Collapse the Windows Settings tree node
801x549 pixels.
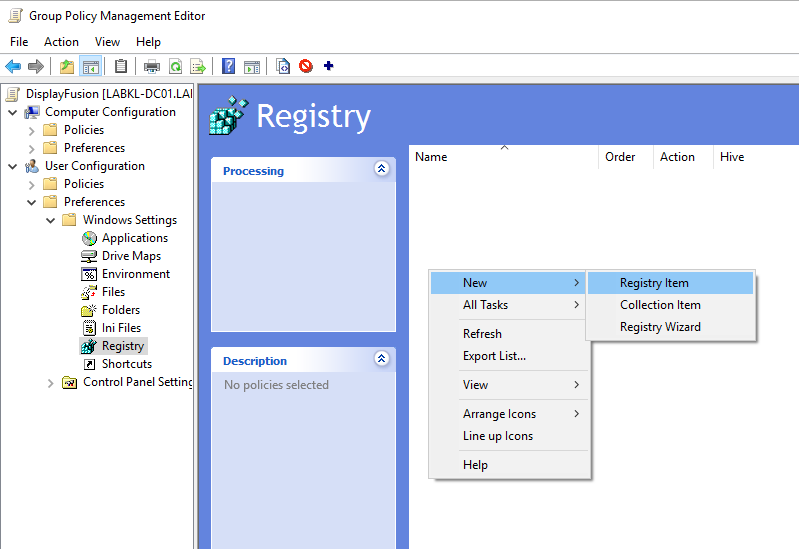click(x=51, y=220)
